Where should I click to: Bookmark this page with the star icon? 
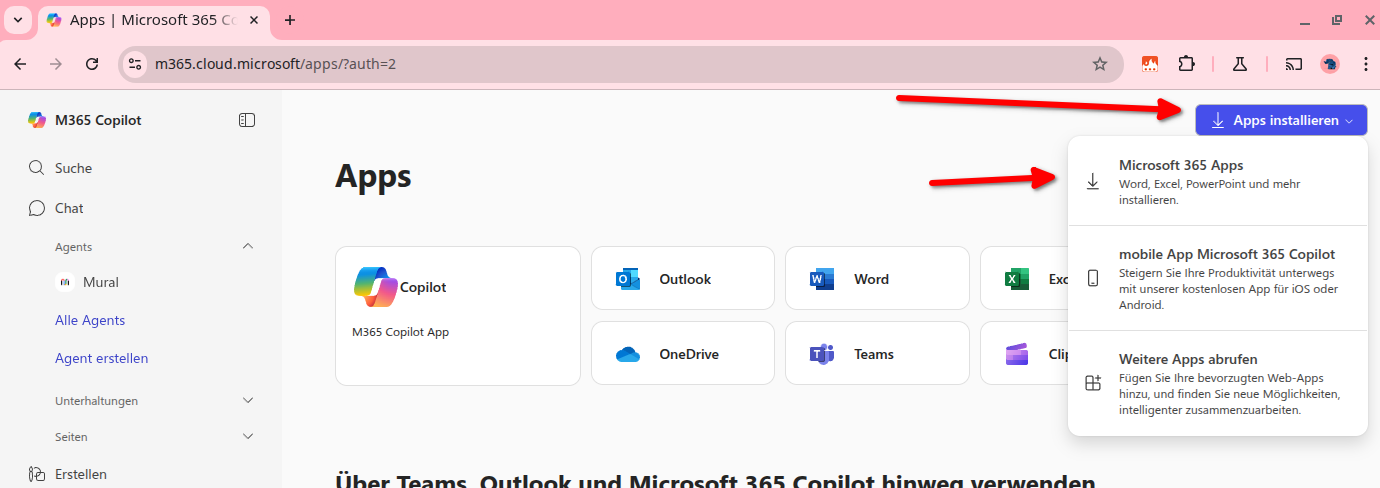[1100, 64]
